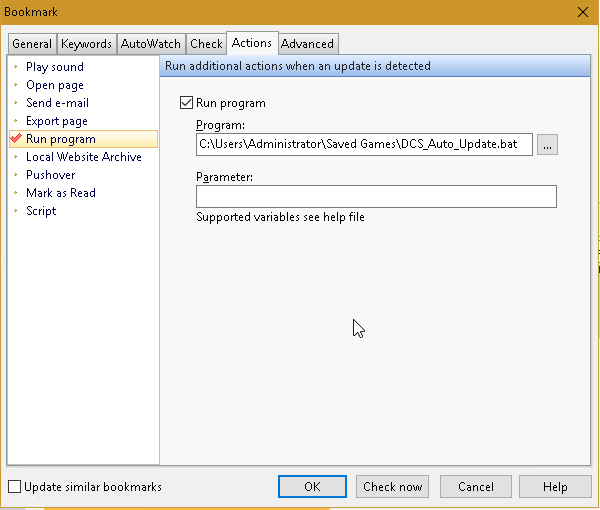Select the Check tab
600x510 pixels.
pyautogui.click(x=206, y=44)
